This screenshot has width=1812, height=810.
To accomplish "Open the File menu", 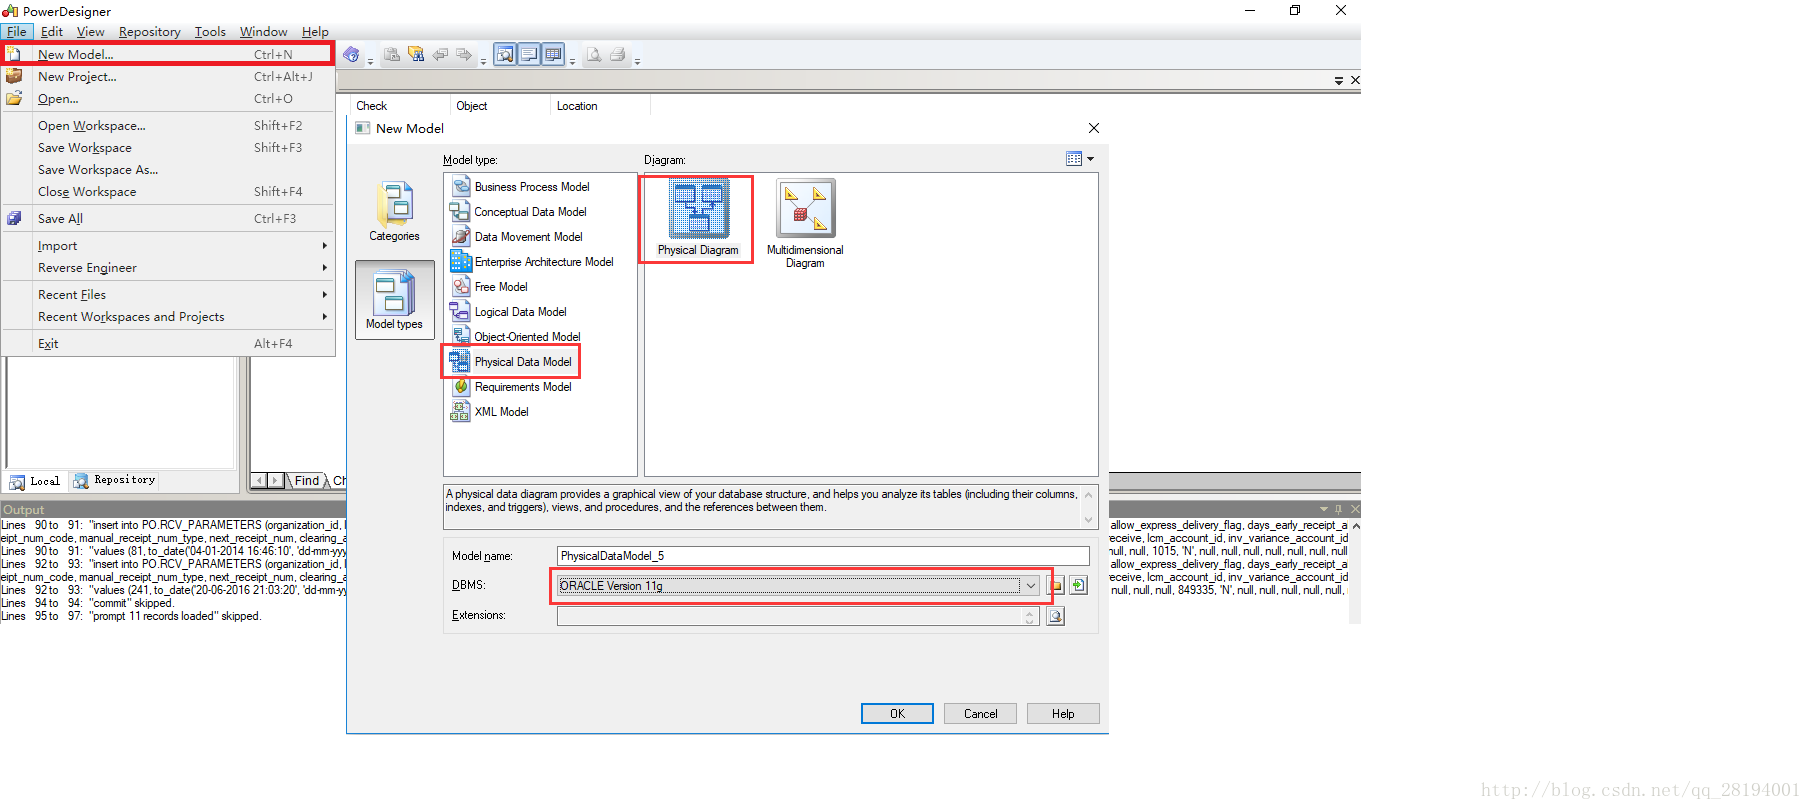I will (16, 32).
